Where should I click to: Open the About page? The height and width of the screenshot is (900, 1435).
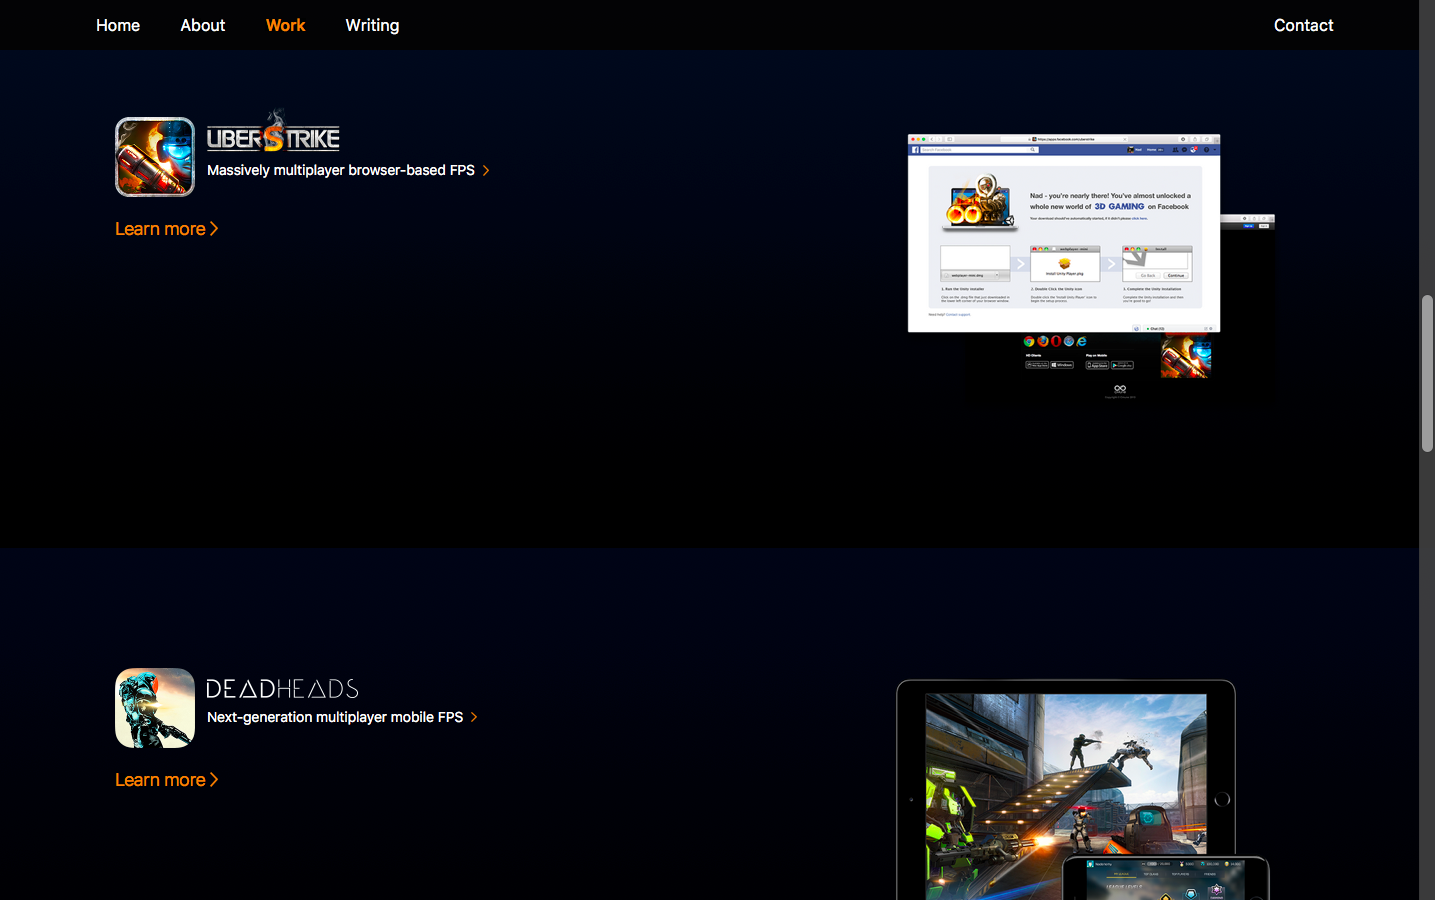click(203, 25)
